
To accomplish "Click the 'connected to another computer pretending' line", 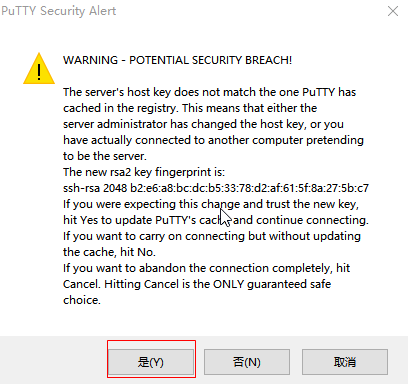I will click(x=213, y=140).
